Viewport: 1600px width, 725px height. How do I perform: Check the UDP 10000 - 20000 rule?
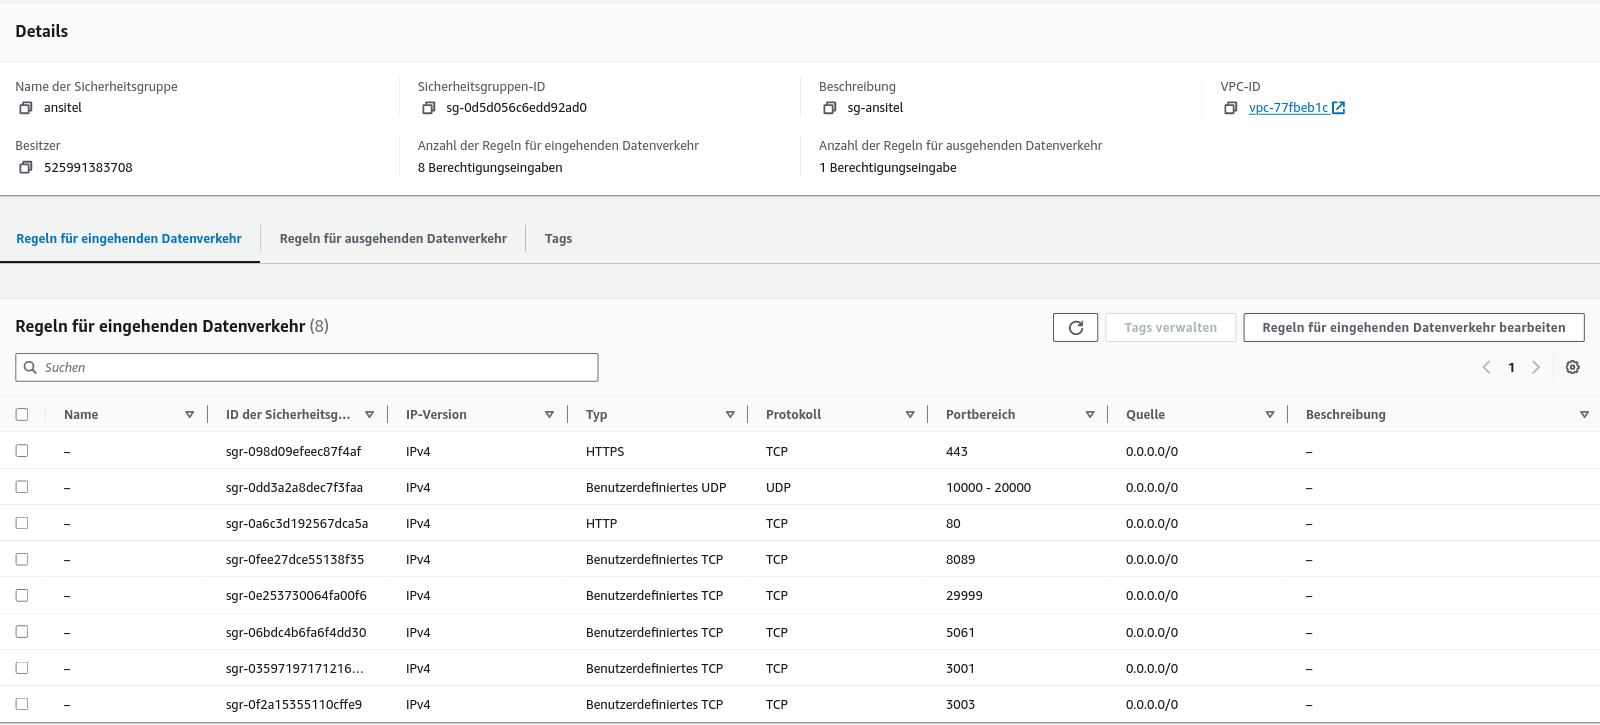click(x=22, y=487)
